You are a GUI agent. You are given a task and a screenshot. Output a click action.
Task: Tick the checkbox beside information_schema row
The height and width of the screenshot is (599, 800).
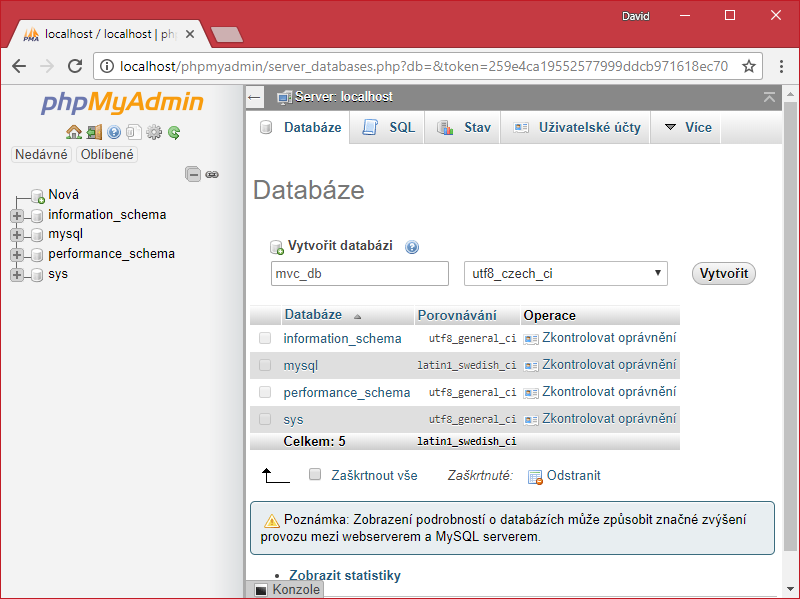pos(265,338)
